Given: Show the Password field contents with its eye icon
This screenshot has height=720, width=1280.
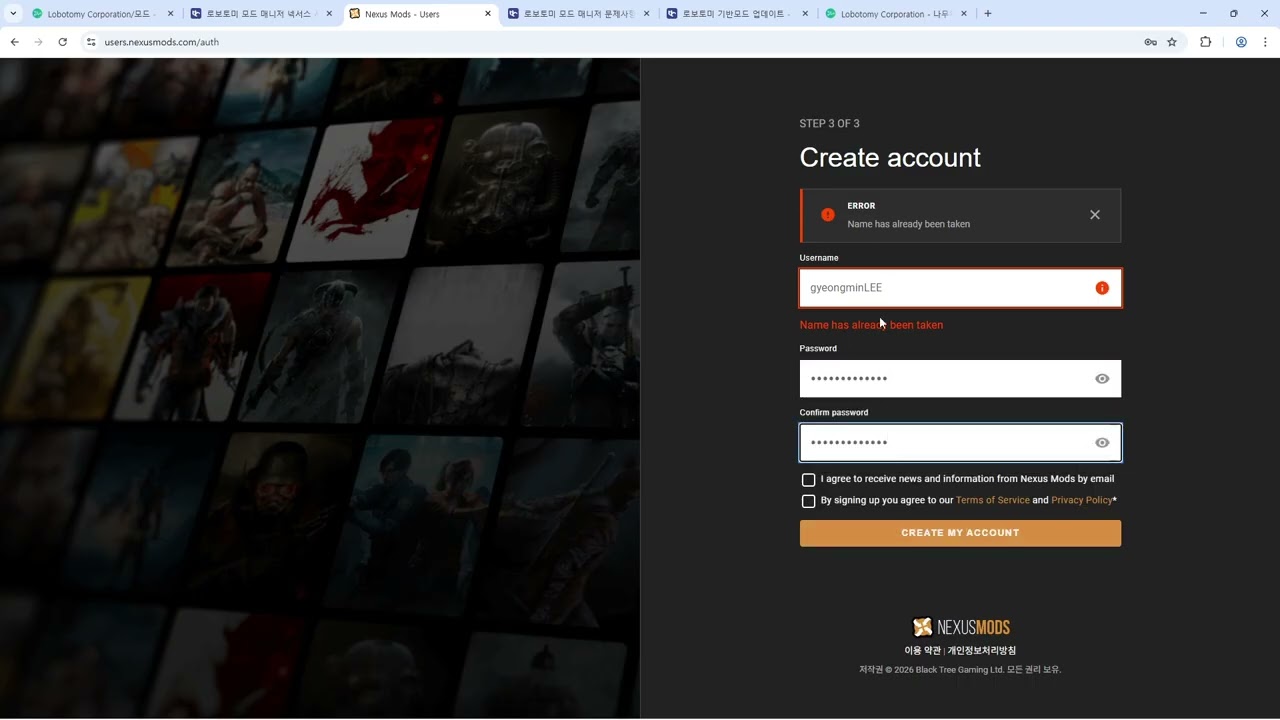Looking at the screenshot, I should pos(1102,379).
